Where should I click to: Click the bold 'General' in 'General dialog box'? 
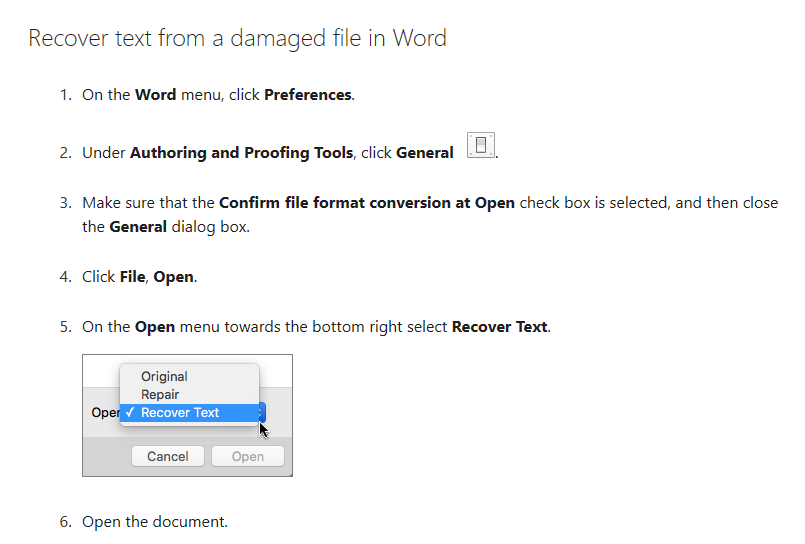click(x=138, y=227)
